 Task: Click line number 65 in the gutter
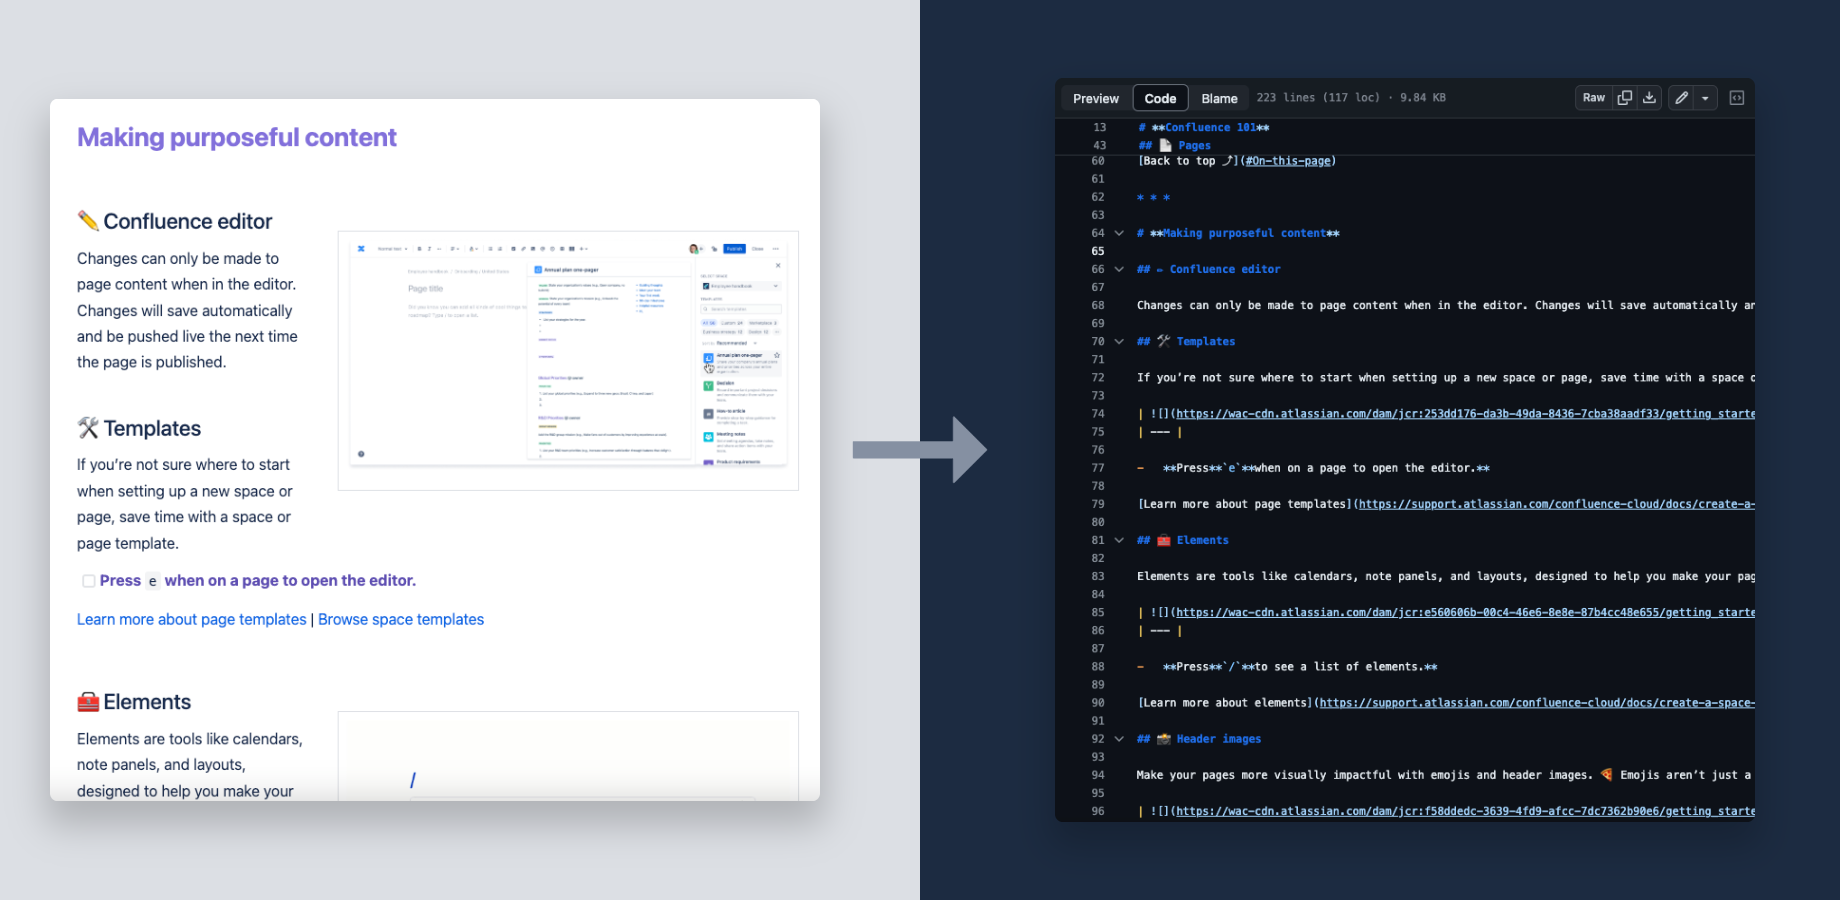(1098, 251)
